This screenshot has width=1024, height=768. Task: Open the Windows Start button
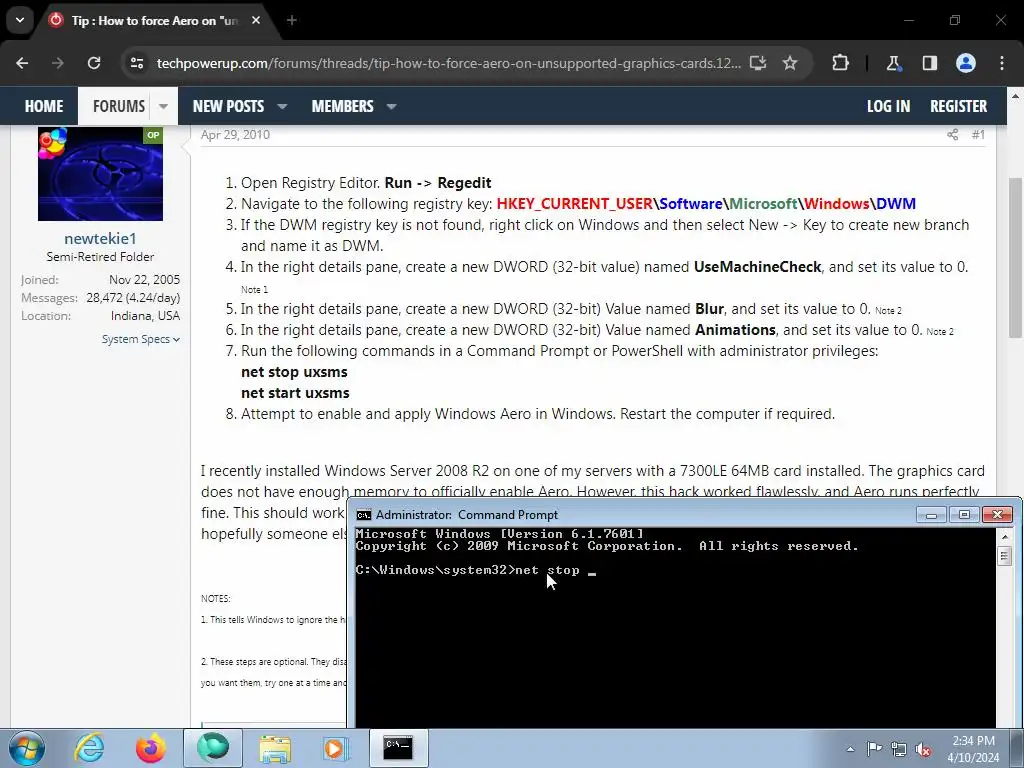click(26, 748)
